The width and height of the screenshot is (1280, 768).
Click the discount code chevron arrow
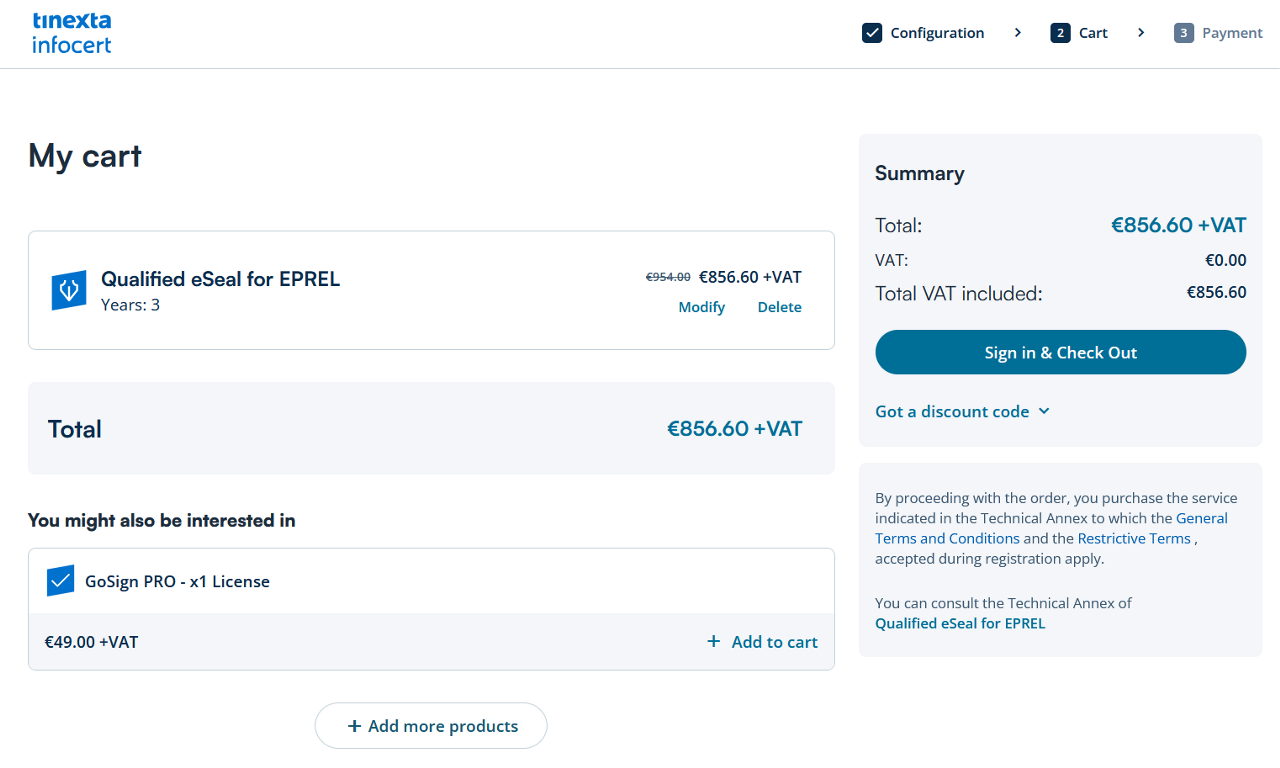pos(1044,411)
